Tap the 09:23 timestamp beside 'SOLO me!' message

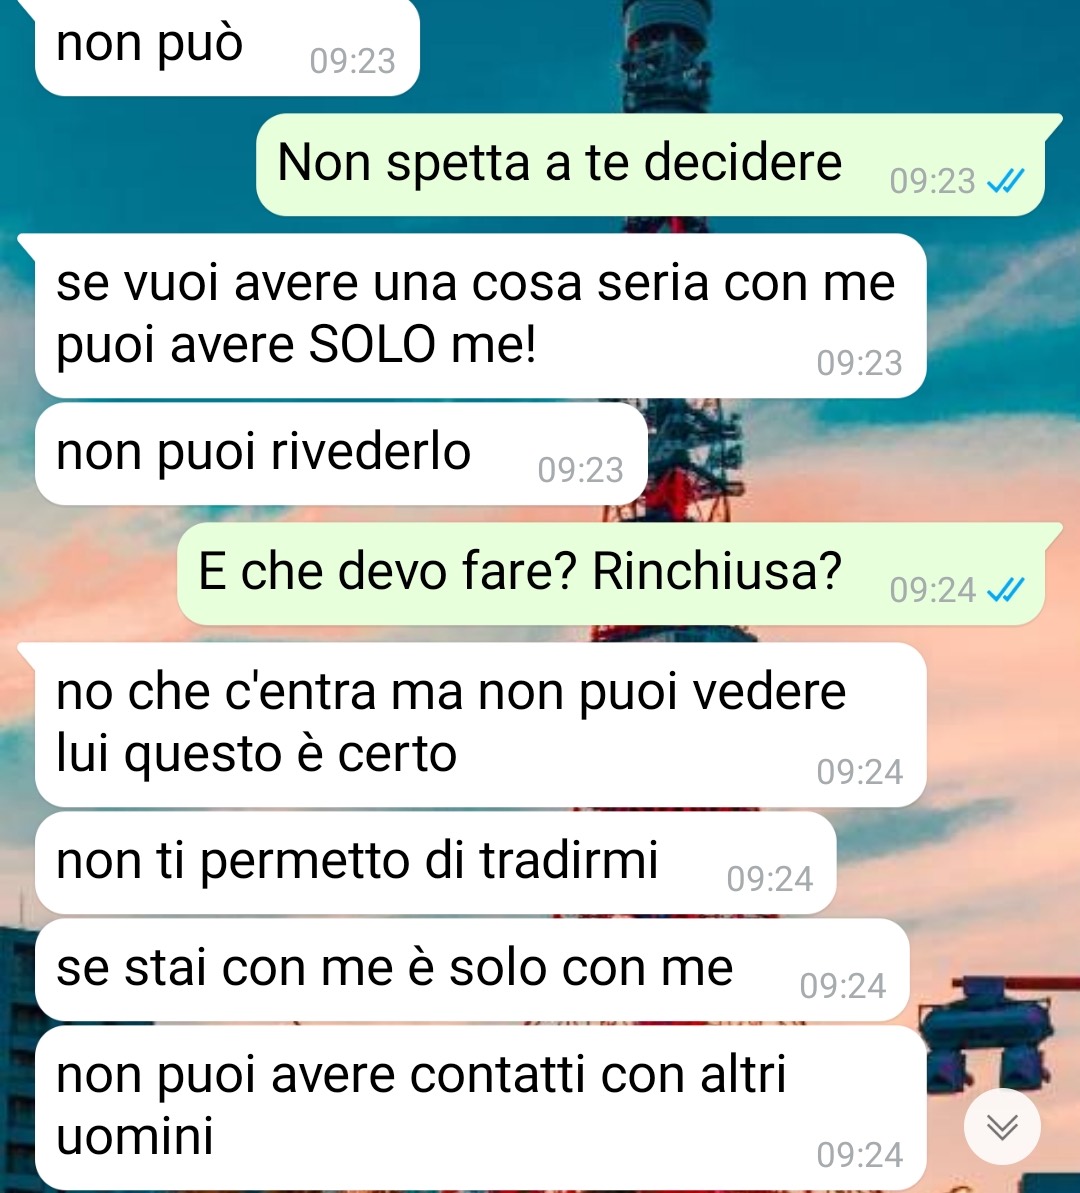[859, 364]
